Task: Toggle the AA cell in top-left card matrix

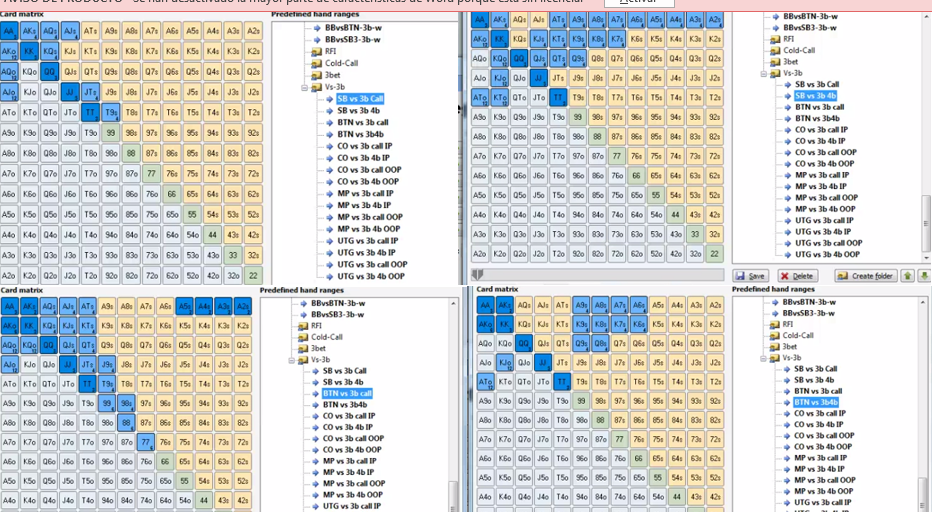Action: pyautogui.click(x=9, y=30)
